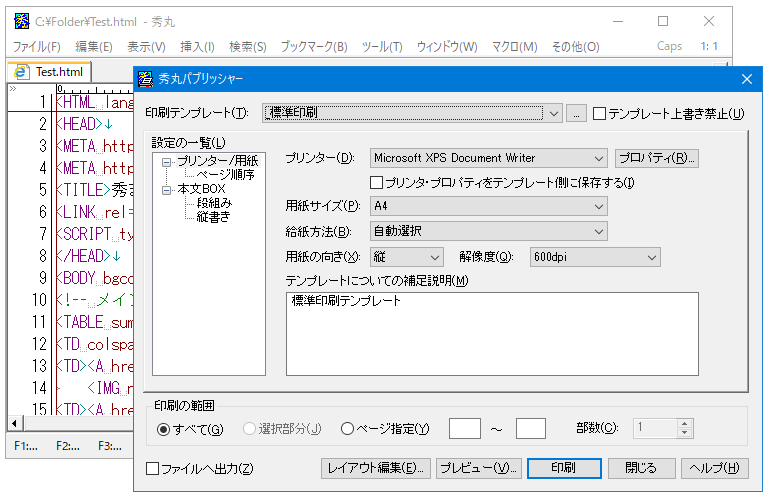This screenshot has height=498, width=769.
Task: Open the 用紙サイズ A4 dropdown
Action: pyautogui.click(x=598, y=206)
